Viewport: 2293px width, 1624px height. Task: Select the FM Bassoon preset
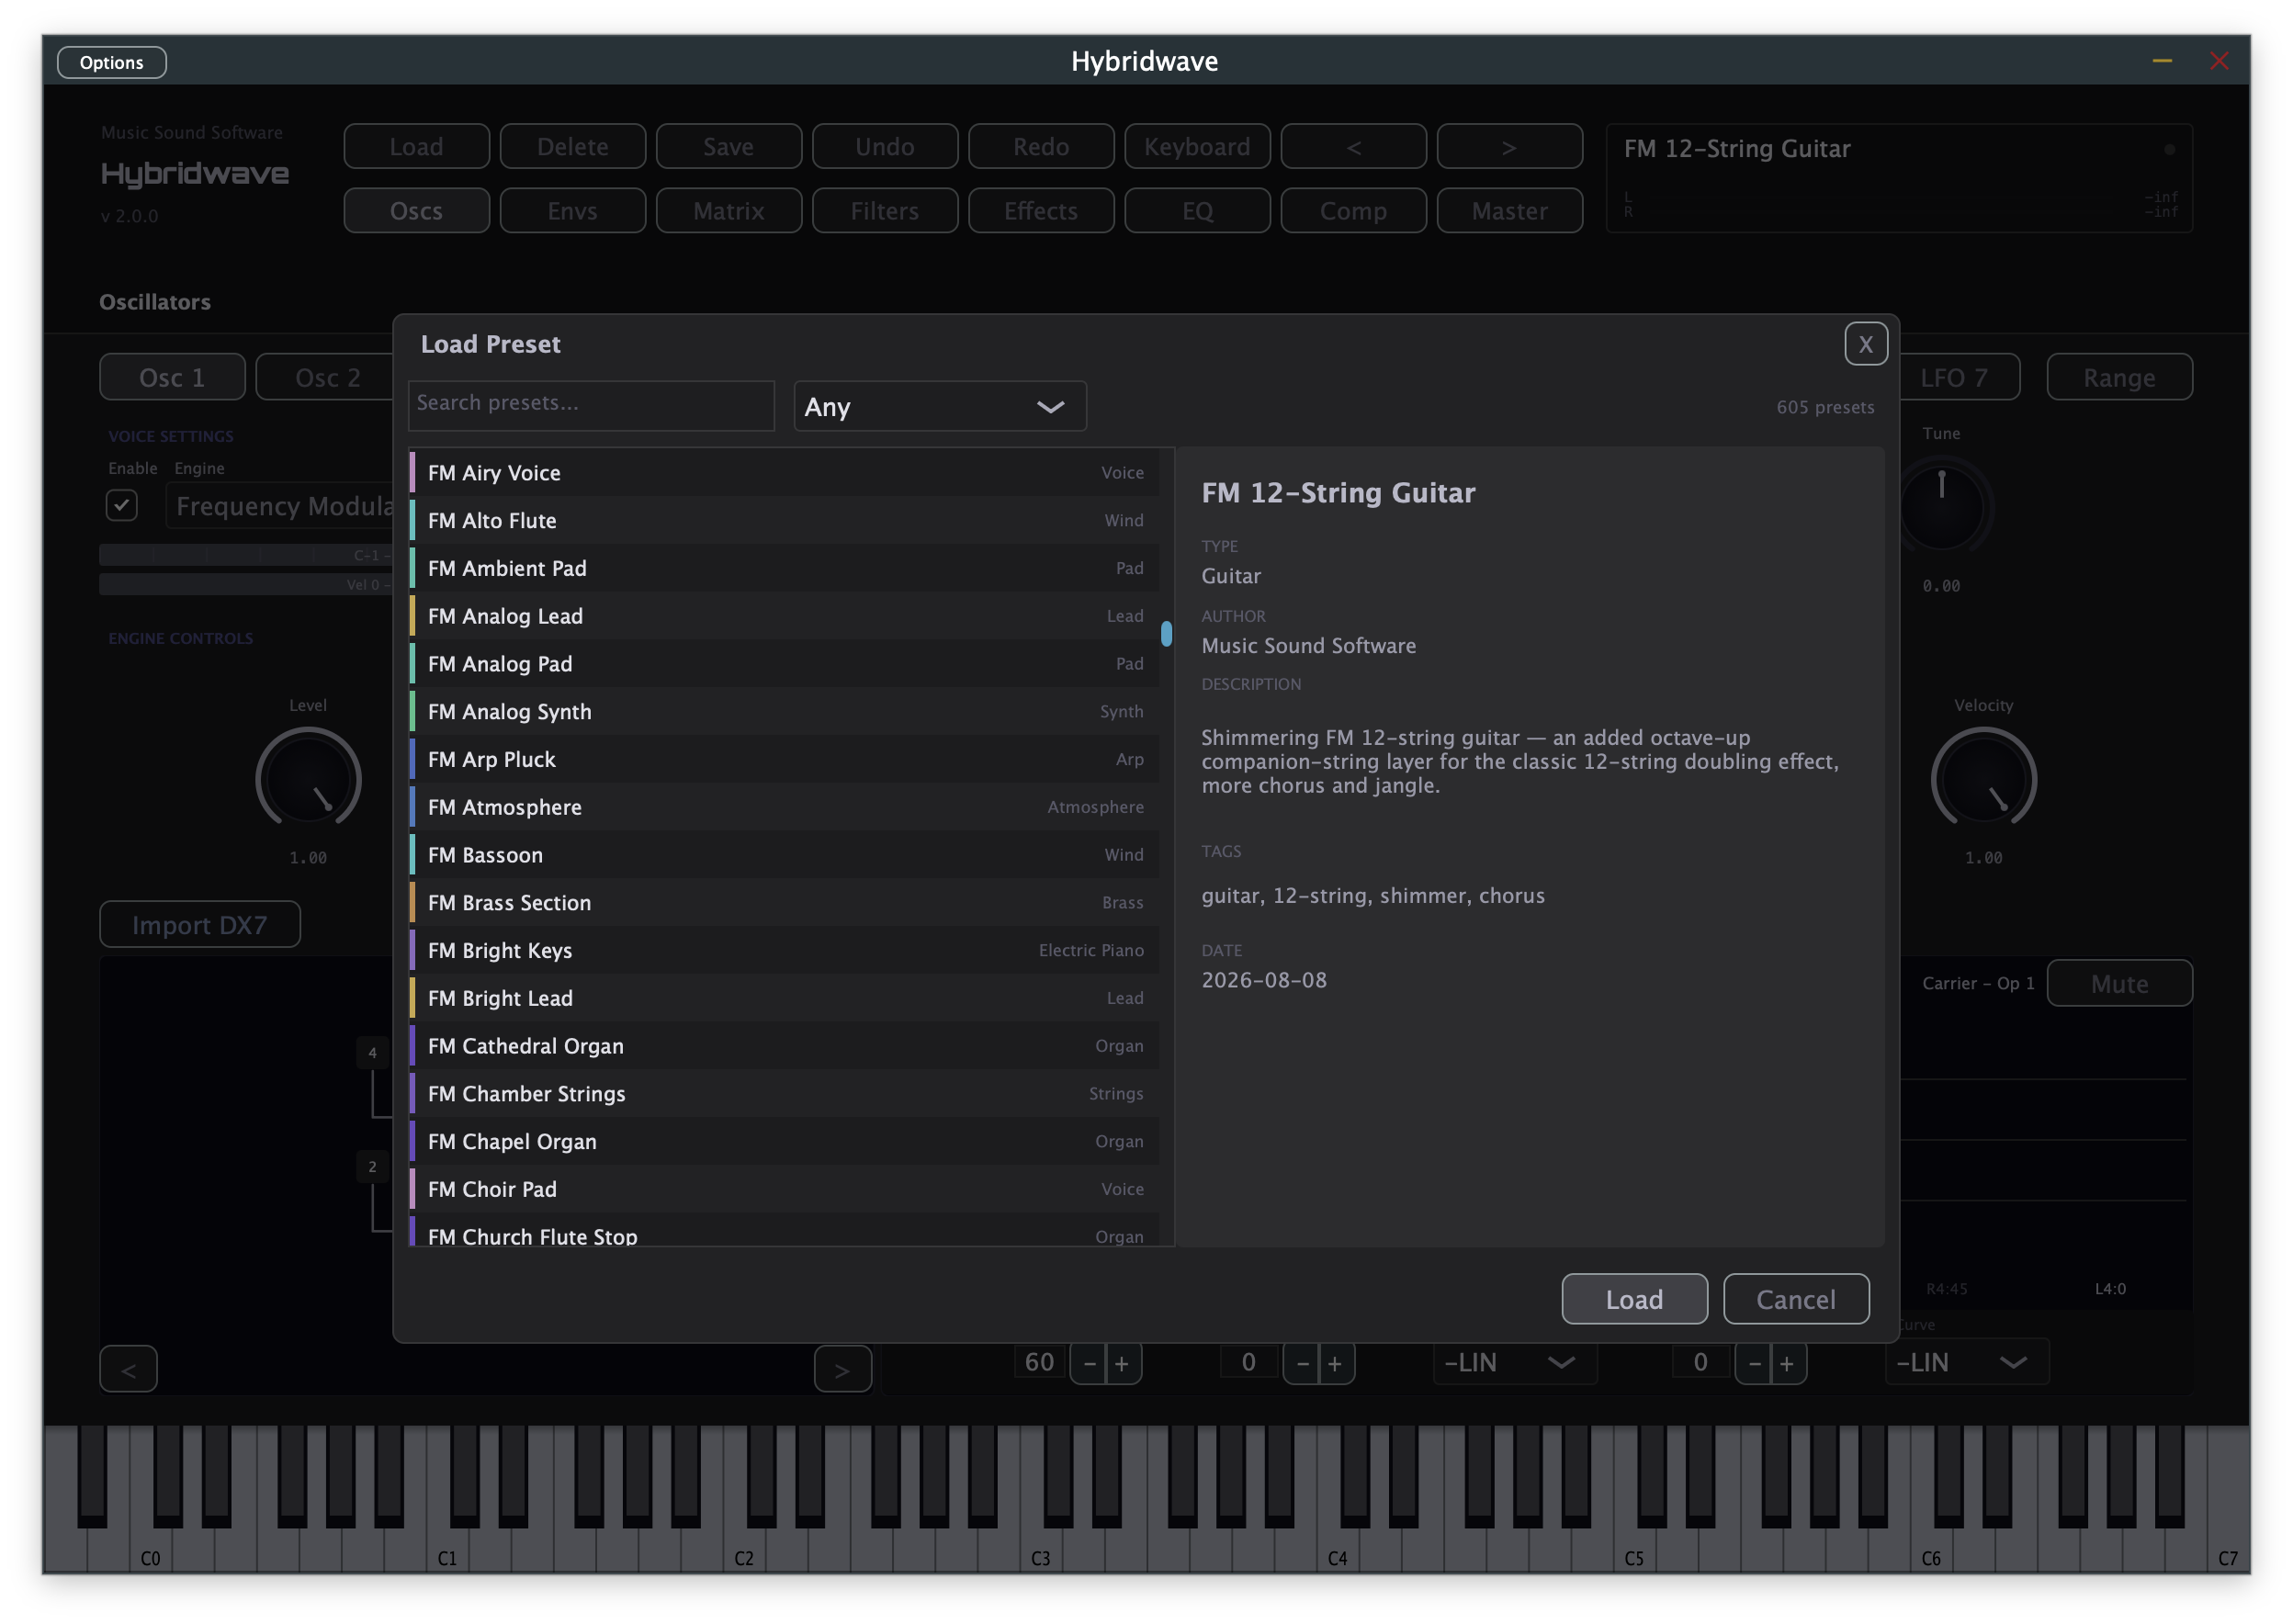point(784,855)
